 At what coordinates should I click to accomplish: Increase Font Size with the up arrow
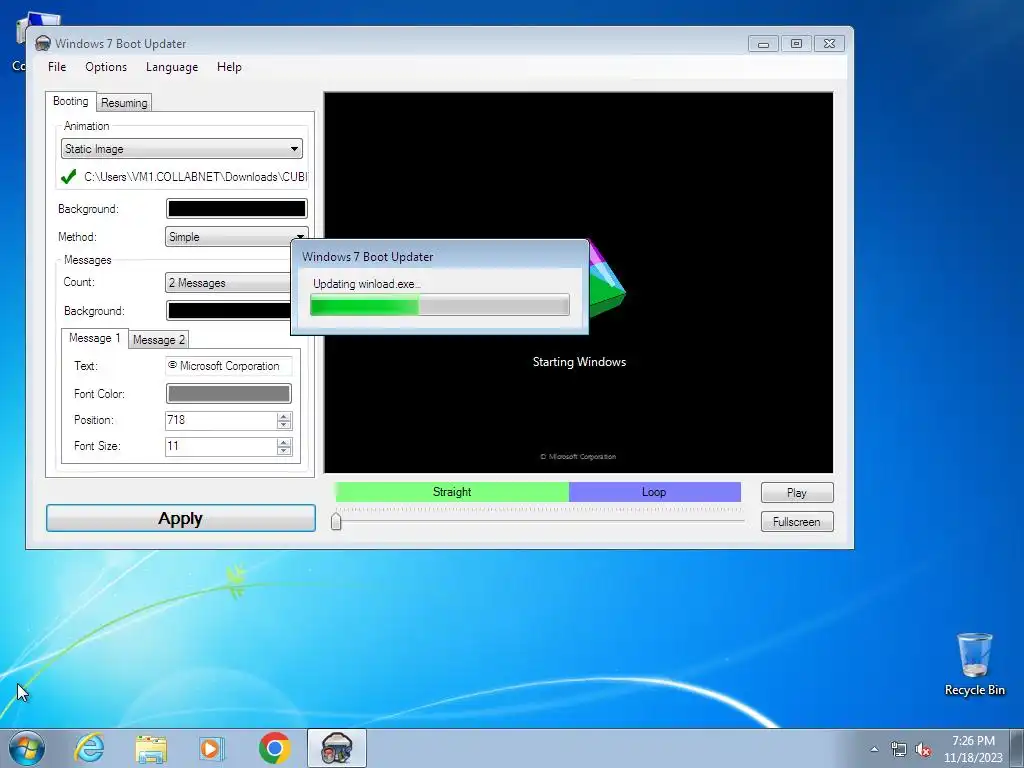click(x=284, y=442)
